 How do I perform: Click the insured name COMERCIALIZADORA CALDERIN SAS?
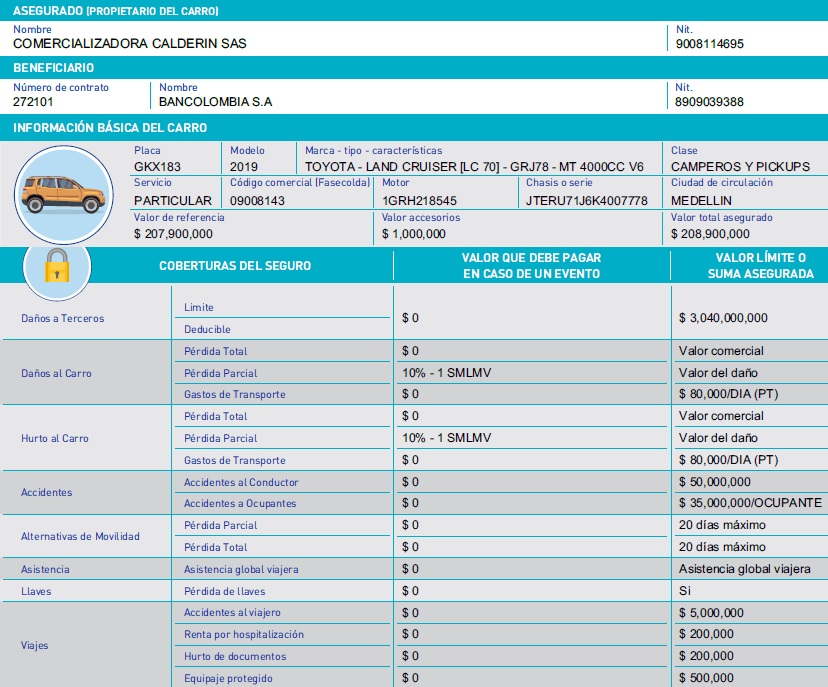(129, 44)
